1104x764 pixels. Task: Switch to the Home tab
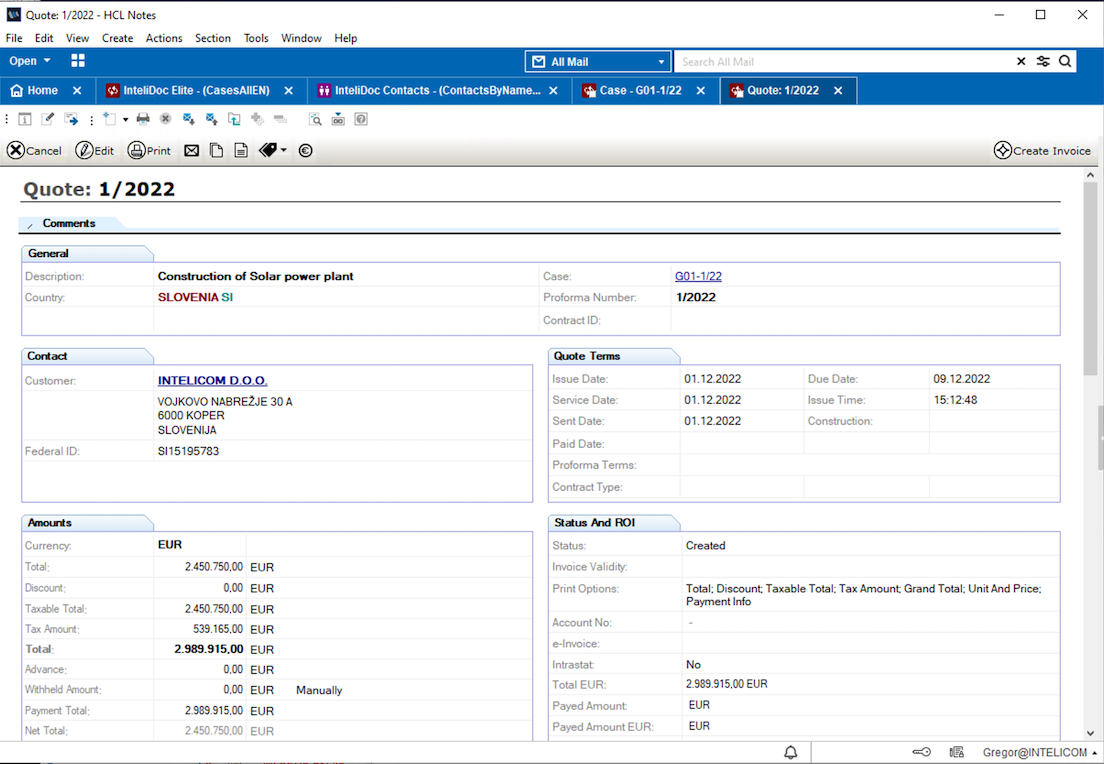pos(34,90)
